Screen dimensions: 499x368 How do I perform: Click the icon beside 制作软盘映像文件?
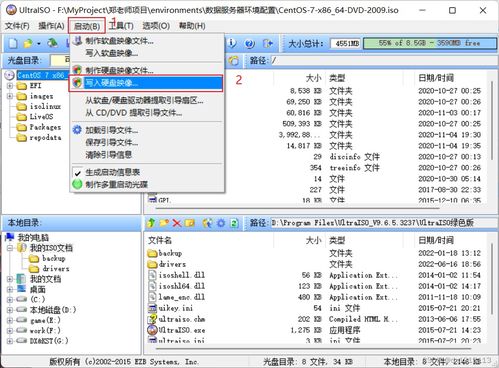point(77,41)
